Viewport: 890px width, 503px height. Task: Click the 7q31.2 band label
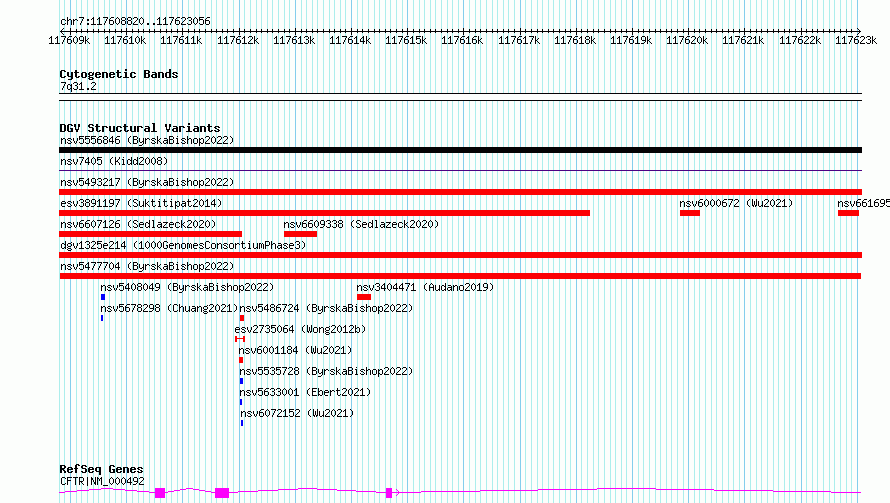(78, 87)
